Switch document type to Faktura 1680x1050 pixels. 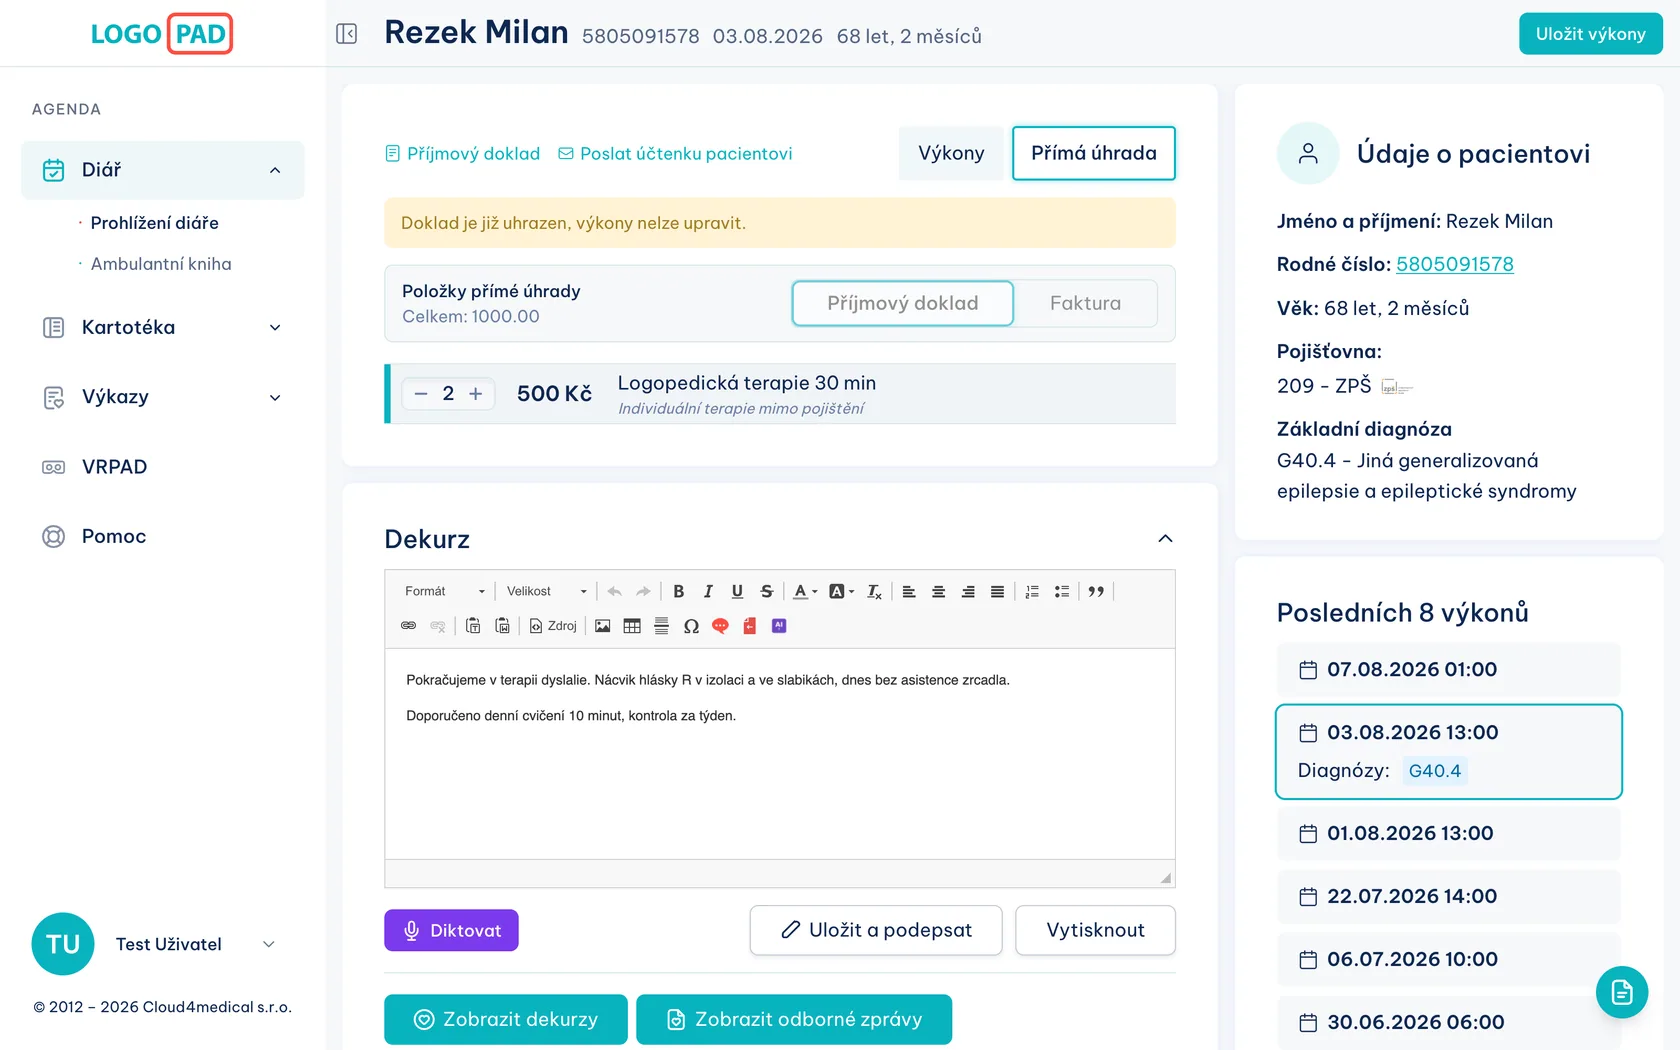(1085, 303)
